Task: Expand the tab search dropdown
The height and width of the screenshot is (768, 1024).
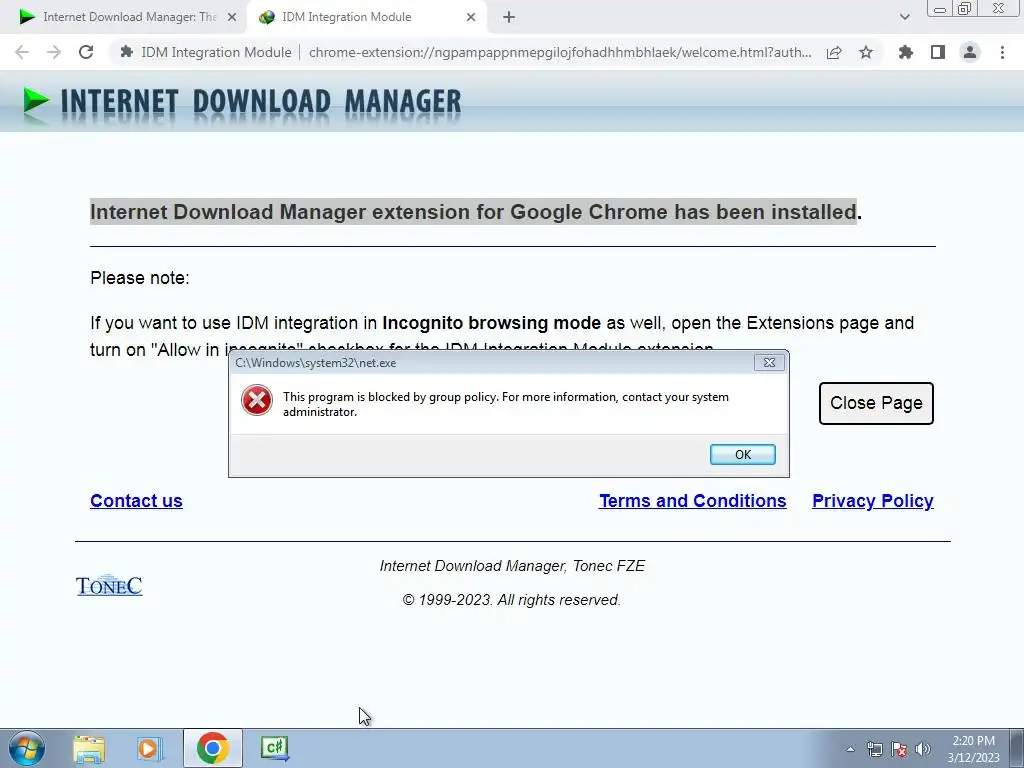Action: (904, 17)
